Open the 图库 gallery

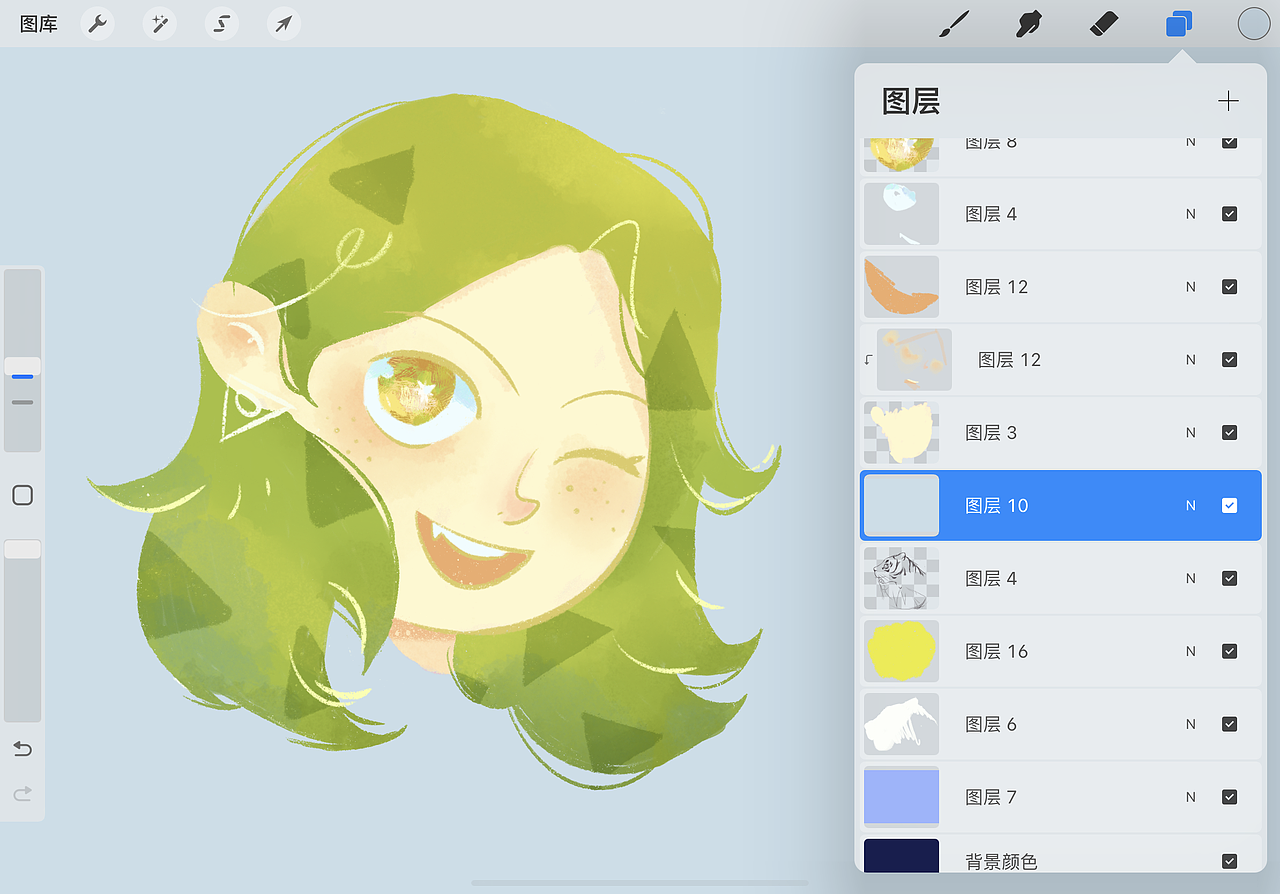tap(39, 24)
